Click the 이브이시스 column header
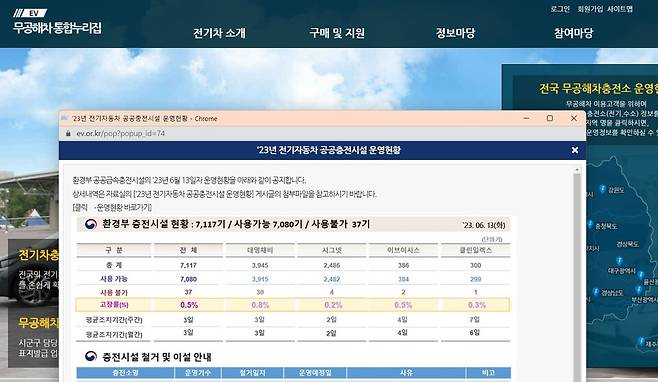The width and height of the screenshot is (658, 382). (x=403, y=250)
